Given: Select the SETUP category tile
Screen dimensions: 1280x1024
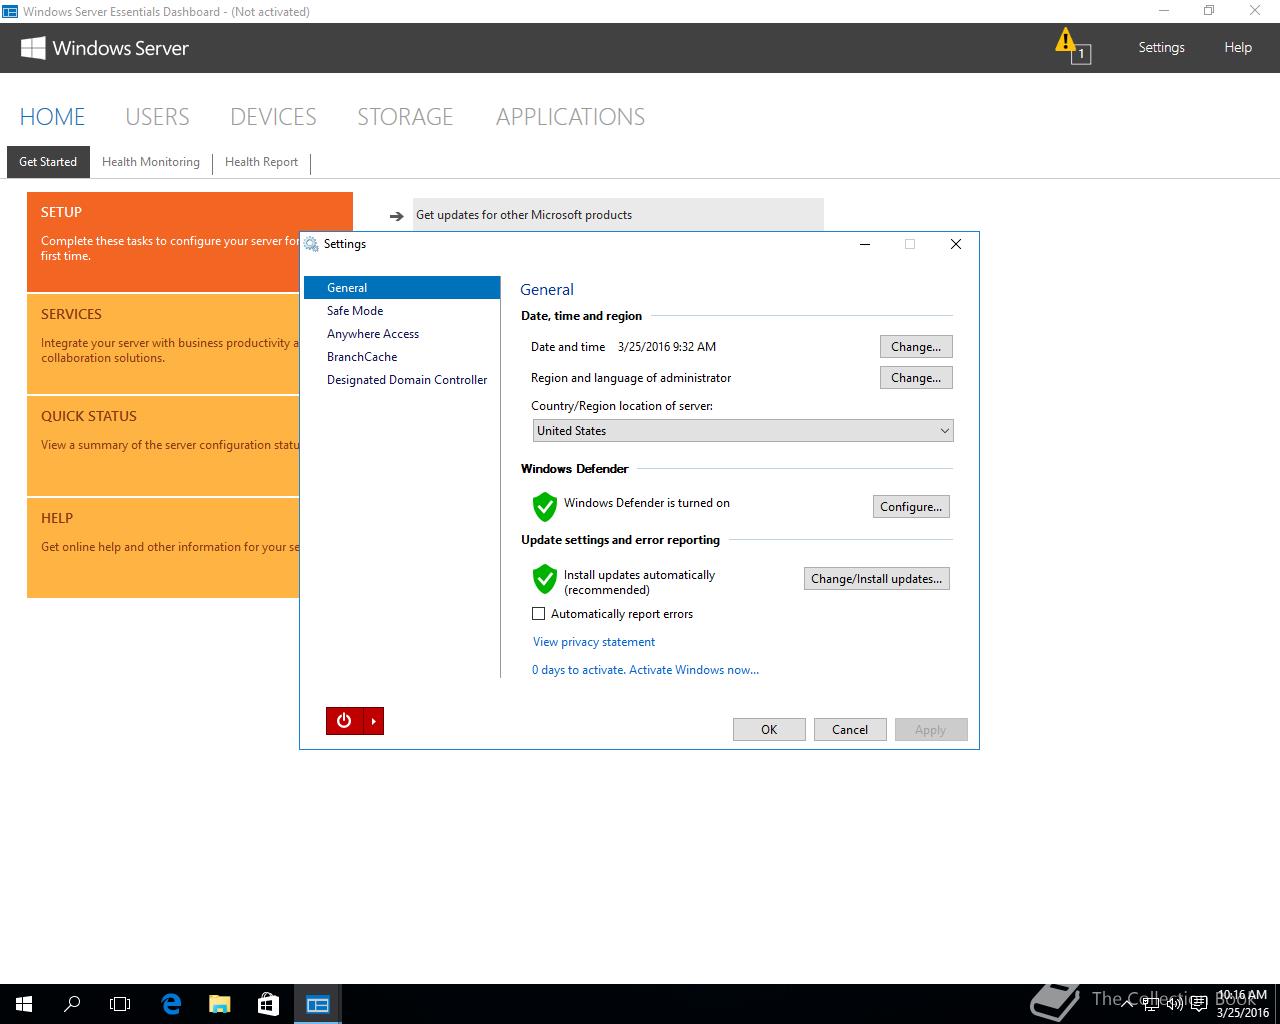Looking at the screenshot, I should click(x=163, y=242).
